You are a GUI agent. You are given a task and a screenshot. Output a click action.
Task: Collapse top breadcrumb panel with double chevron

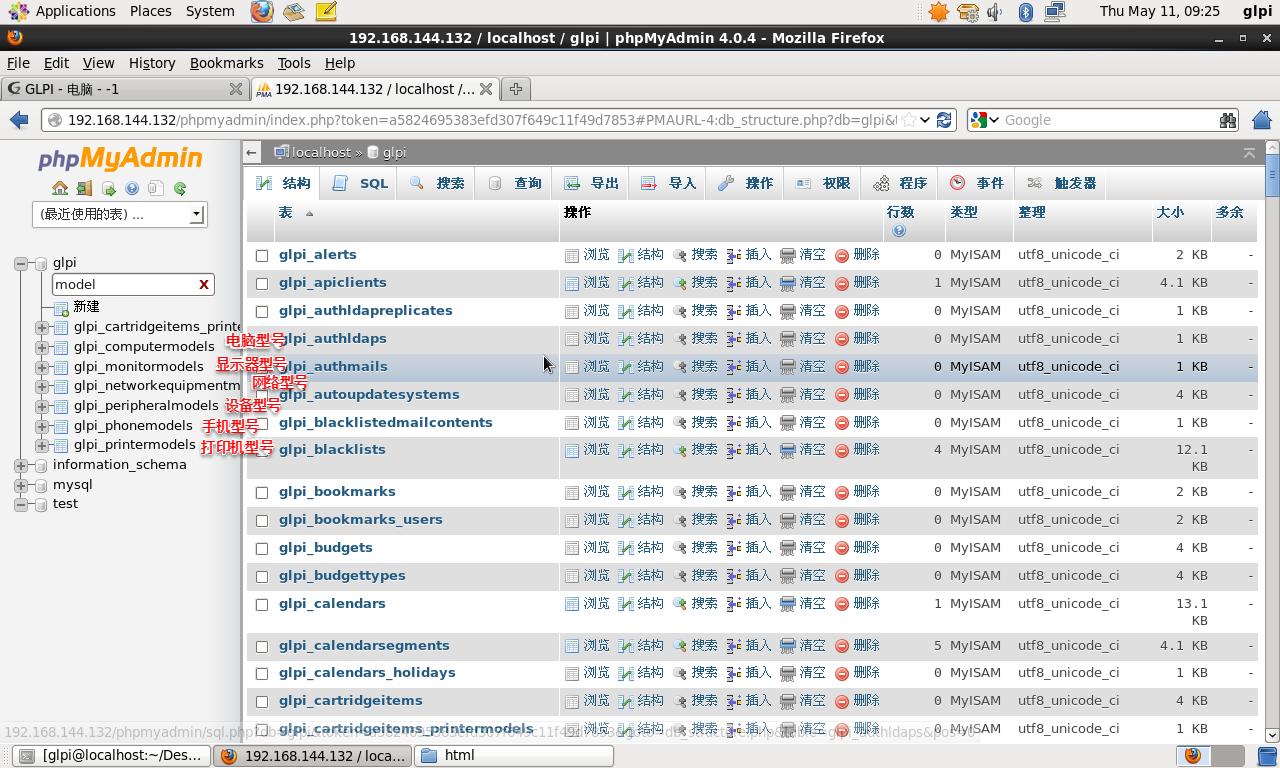tap(1249, 153)
